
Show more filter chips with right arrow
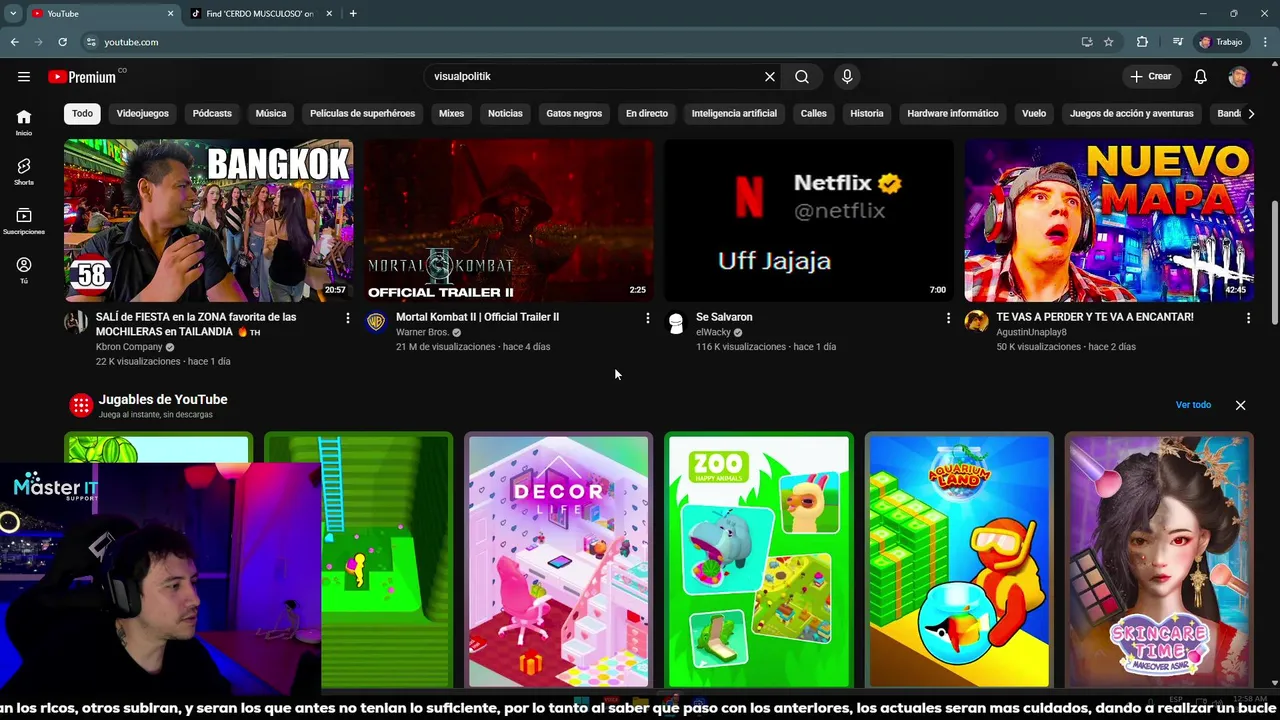coord(1250,113)
